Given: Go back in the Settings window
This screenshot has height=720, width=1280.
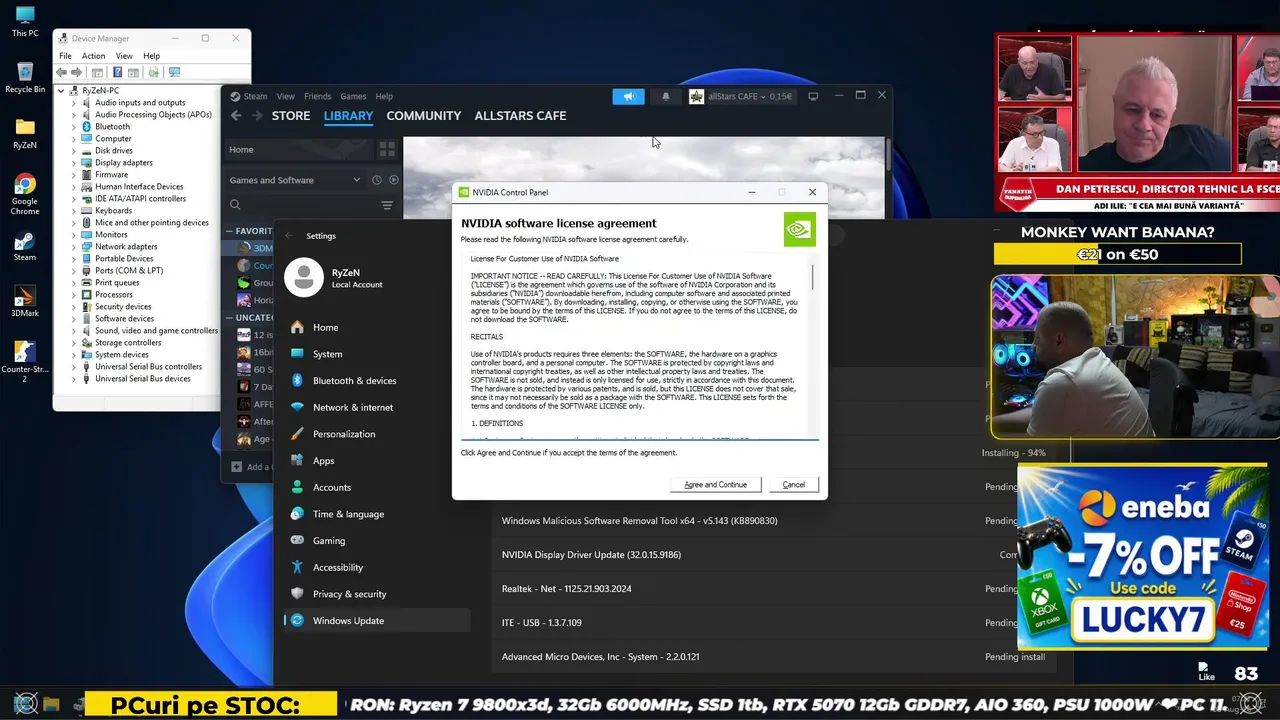Looking at the screenshot, I should tap(289, 236).
